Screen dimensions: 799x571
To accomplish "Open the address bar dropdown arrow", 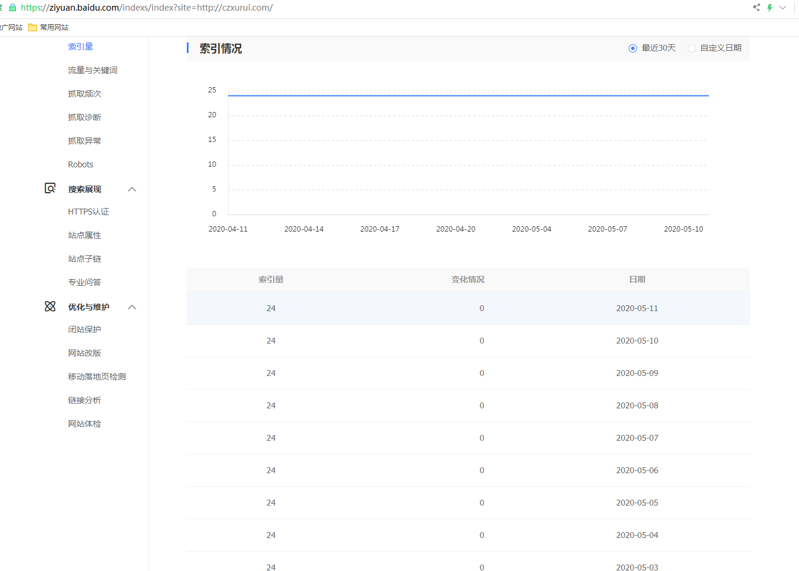I will click(783, 8).
